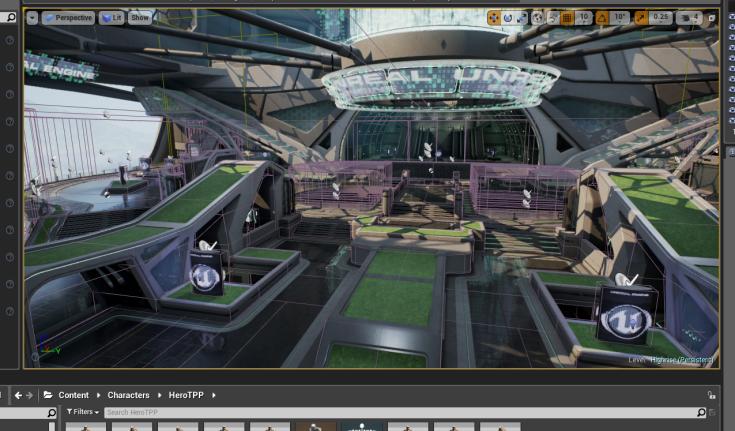735x431 pixels.
Task: Click the navigate back arrow in Content Browser
Action: tap(18, 395)
